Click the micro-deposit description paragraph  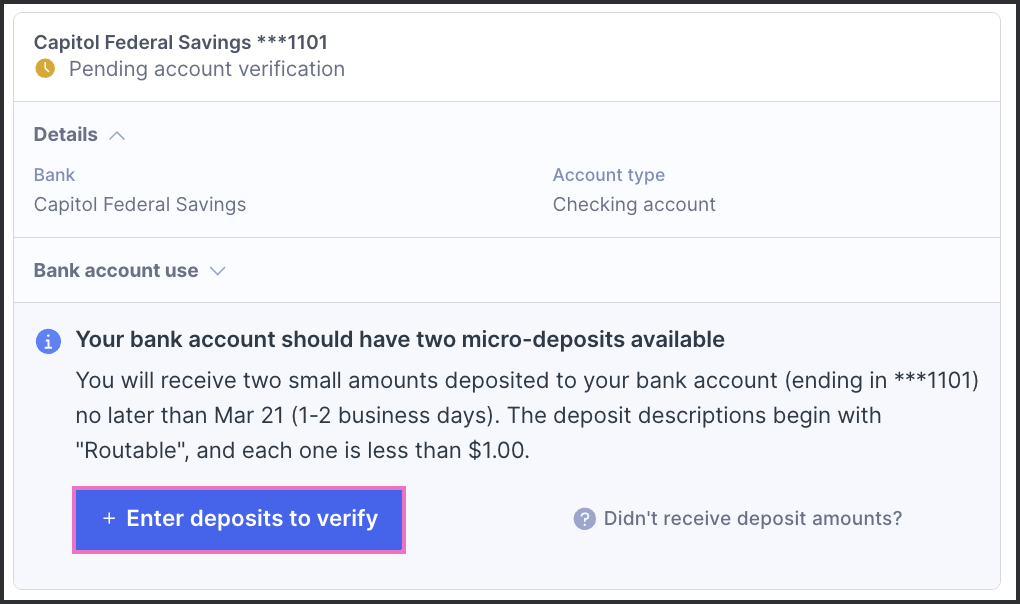[527, 415]
